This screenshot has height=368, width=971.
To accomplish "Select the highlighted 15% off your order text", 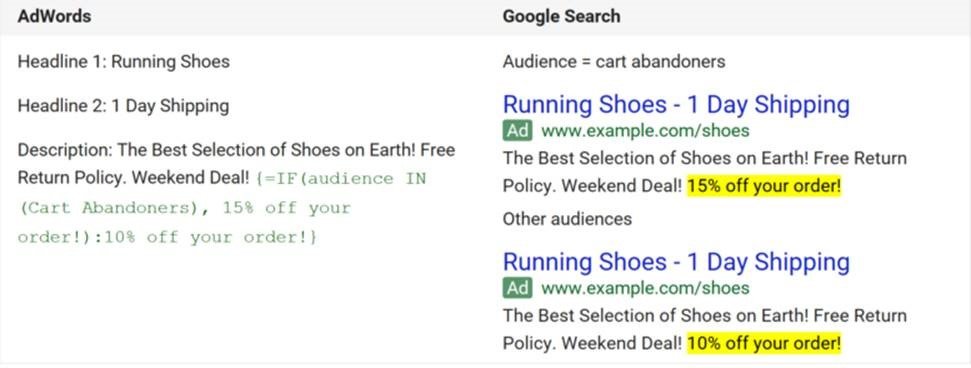I will point(765,186).
